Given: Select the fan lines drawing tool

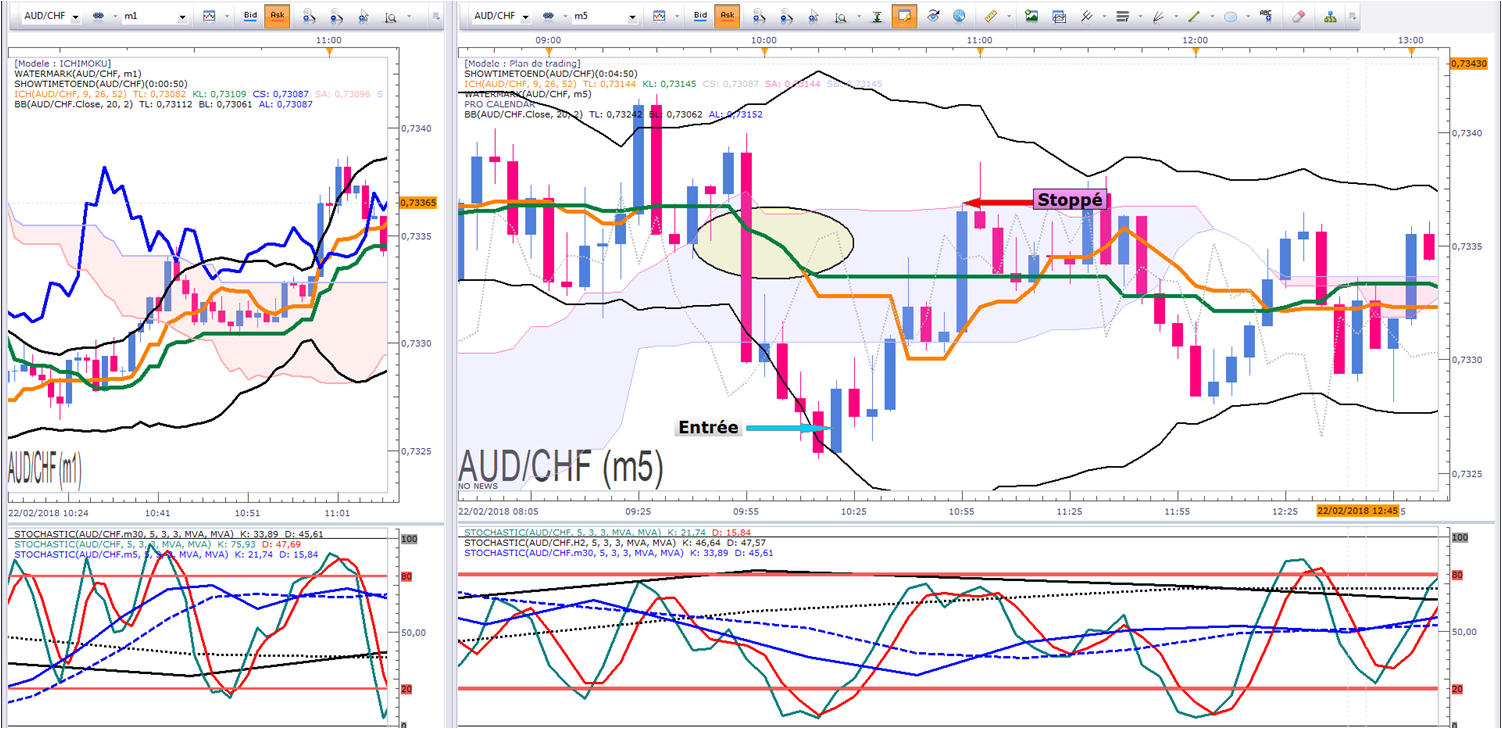Looking at the screenshot, I should (1157, 16).
